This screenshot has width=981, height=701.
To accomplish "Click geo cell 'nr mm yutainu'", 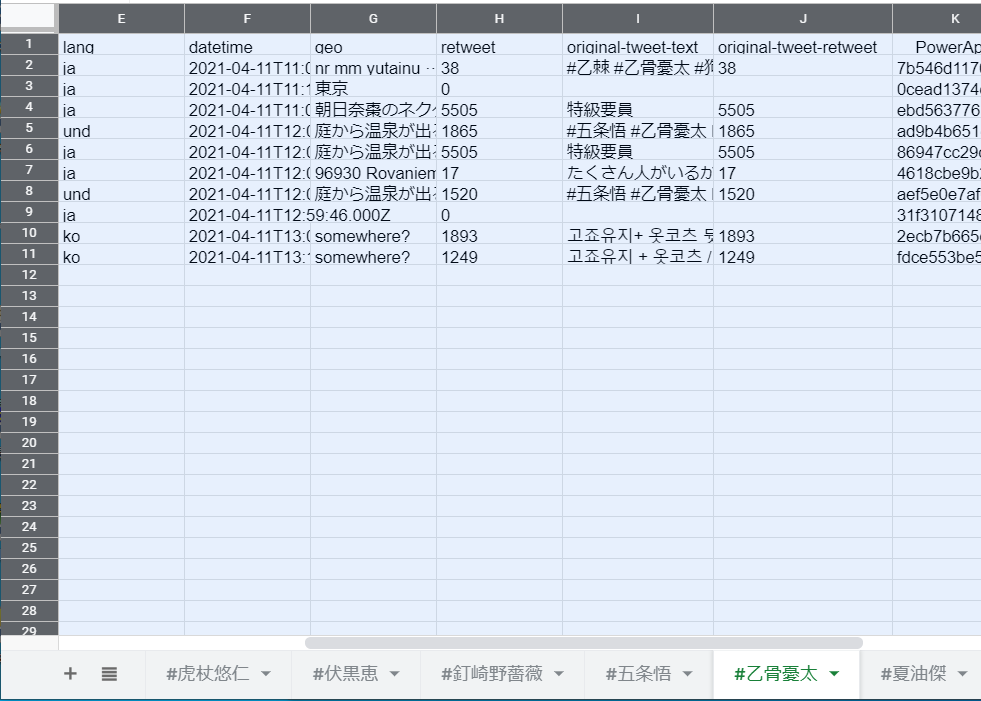I will (x=373, y=65).
